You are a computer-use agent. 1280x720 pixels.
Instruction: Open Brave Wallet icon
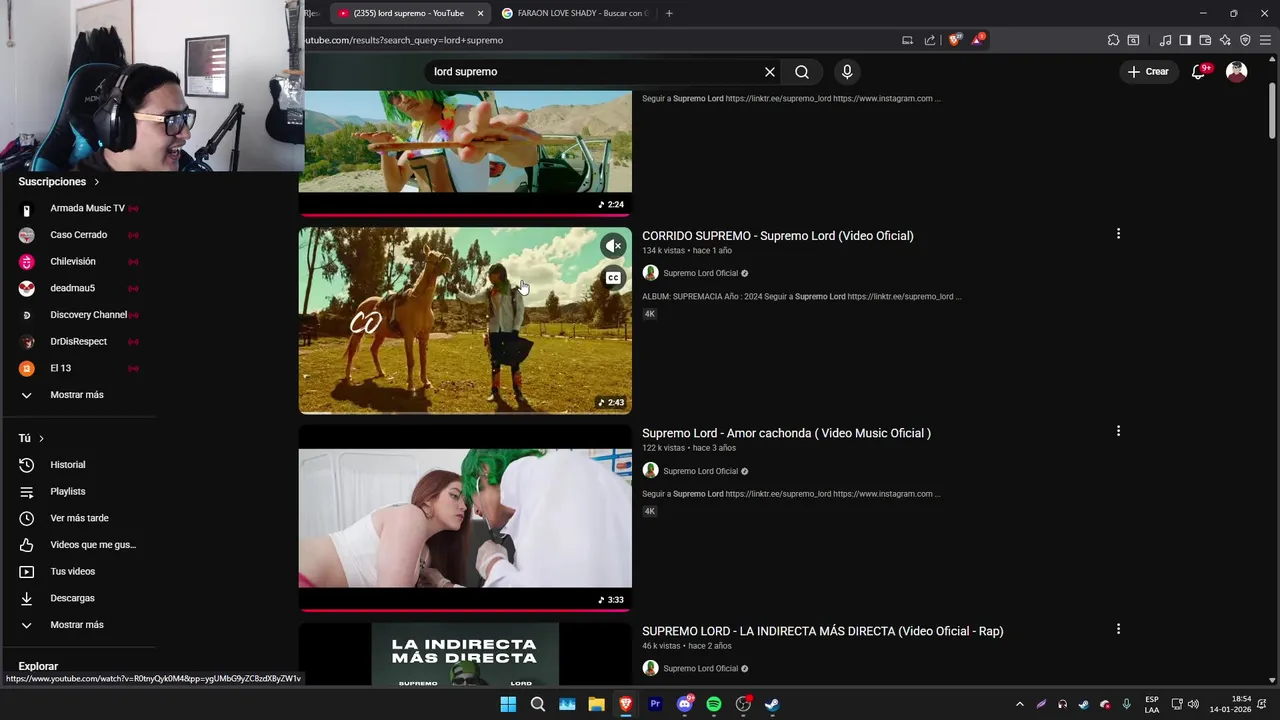pyautogui.click(x=1205, y=40)
